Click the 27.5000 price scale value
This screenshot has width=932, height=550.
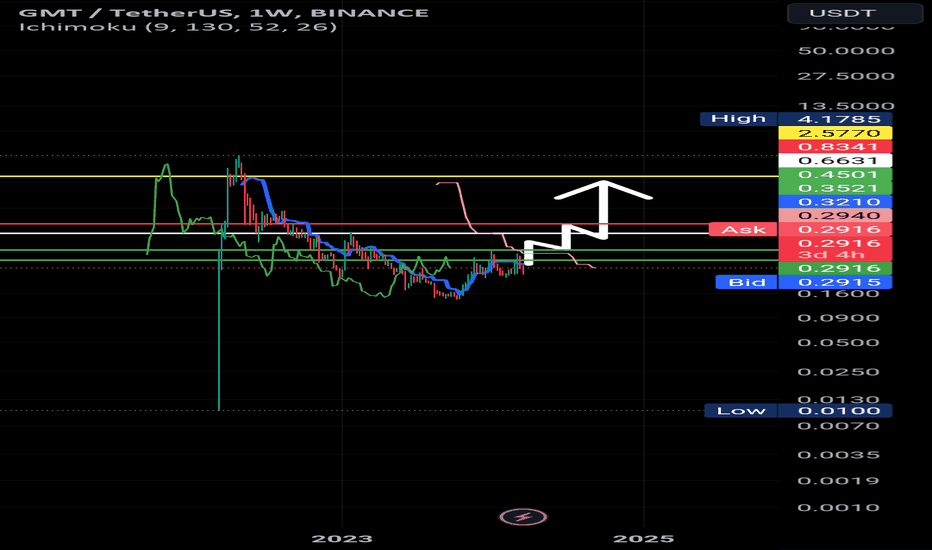point(846,76)
